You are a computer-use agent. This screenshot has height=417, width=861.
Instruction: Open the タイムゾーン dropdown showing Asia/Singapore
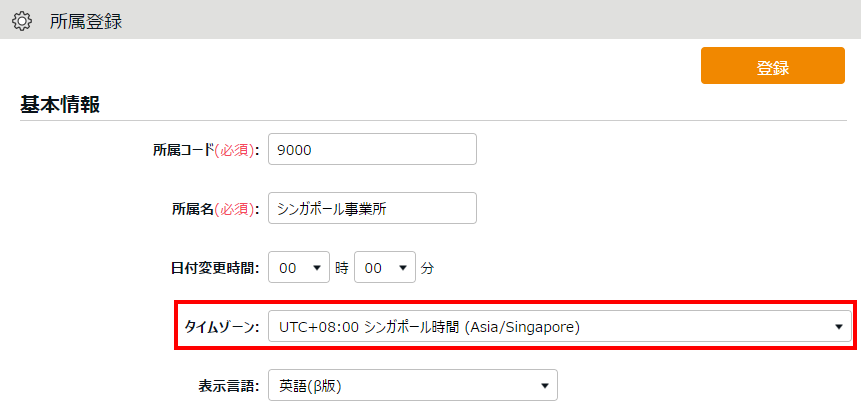pos(560,326)
